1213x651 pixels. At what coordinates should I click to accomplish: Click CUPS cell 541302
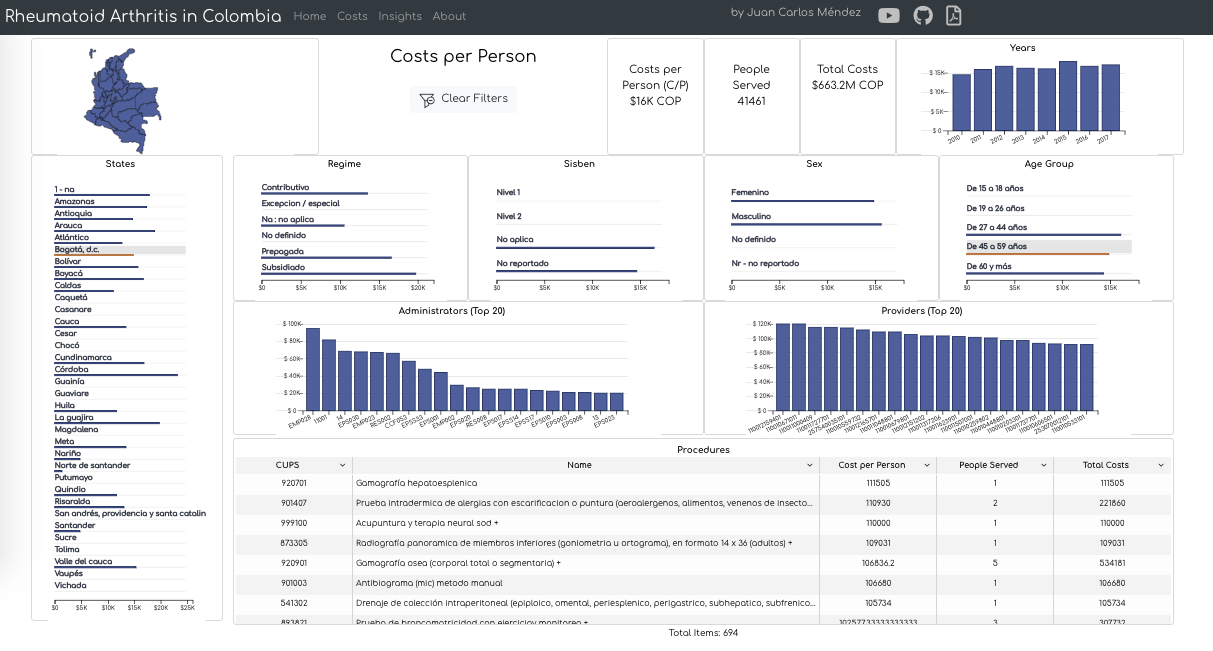coord(294,603)
